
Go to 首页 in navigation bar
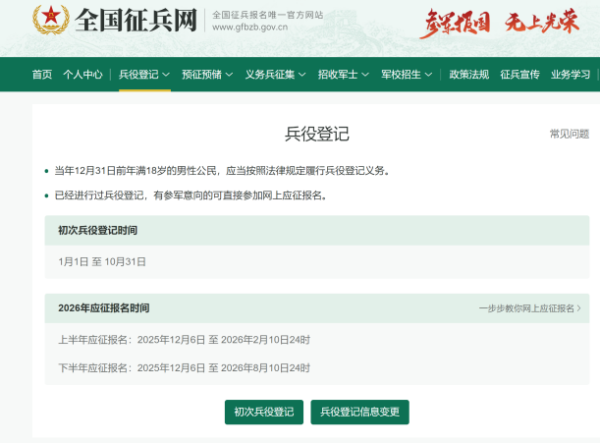[42, 75]
